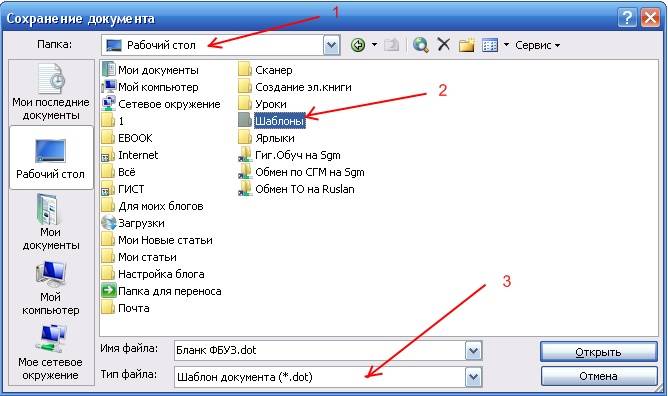The height and width of the screenshot is (396, 668).
Task: Click the Help question mark button
Action: tap(627, 18)
